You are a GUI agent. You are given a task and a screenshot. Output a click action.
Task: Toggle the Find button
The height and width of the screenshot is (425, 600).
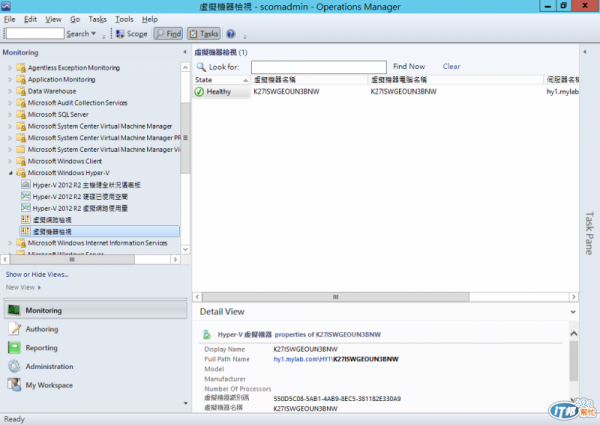pyautogui.click(x=168, y=34)
